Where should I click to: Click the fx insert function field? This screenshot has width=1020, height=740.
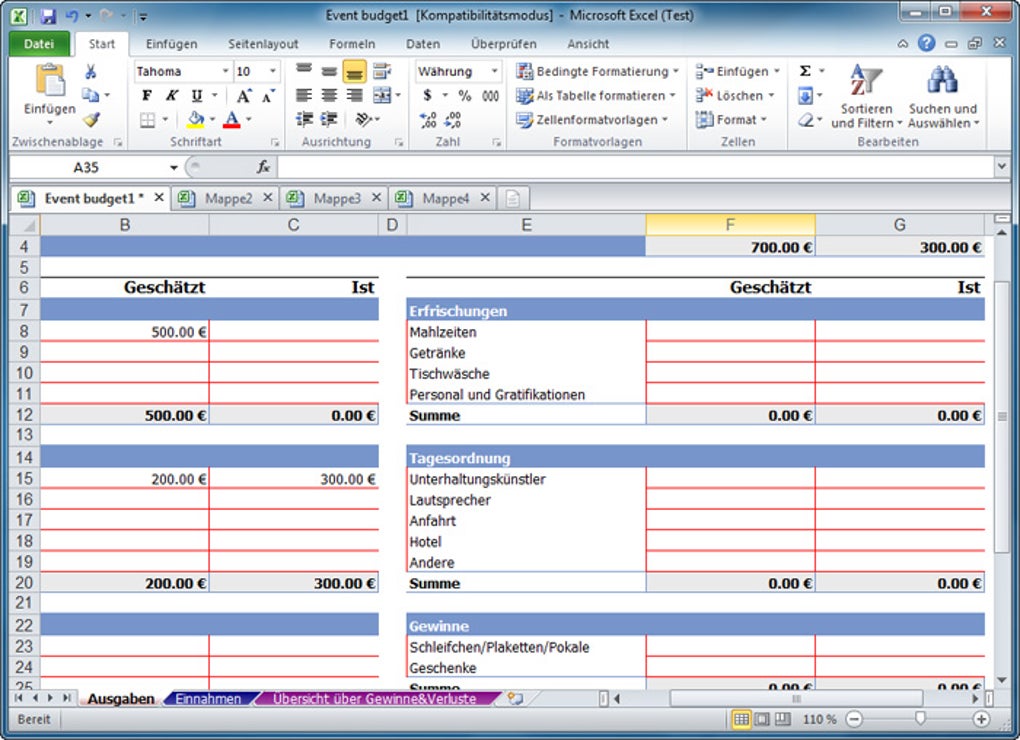tap(262, 166)
